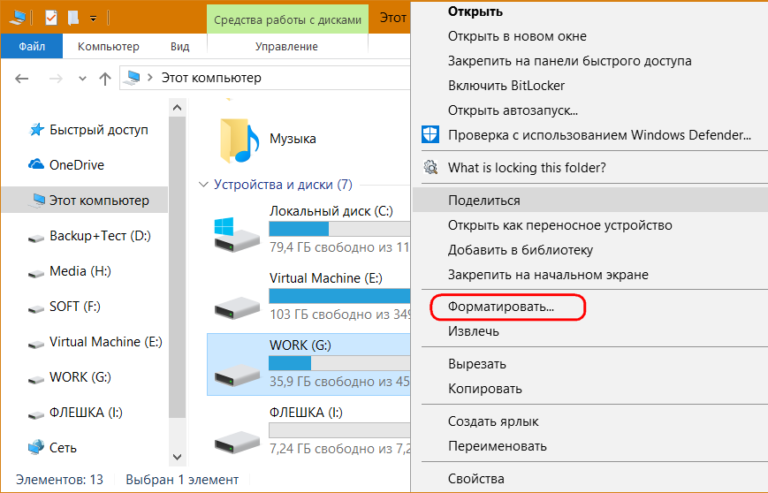768x493 pixels.
Task: Click the WORK (G:) usage bar
Action: [339, 363]
